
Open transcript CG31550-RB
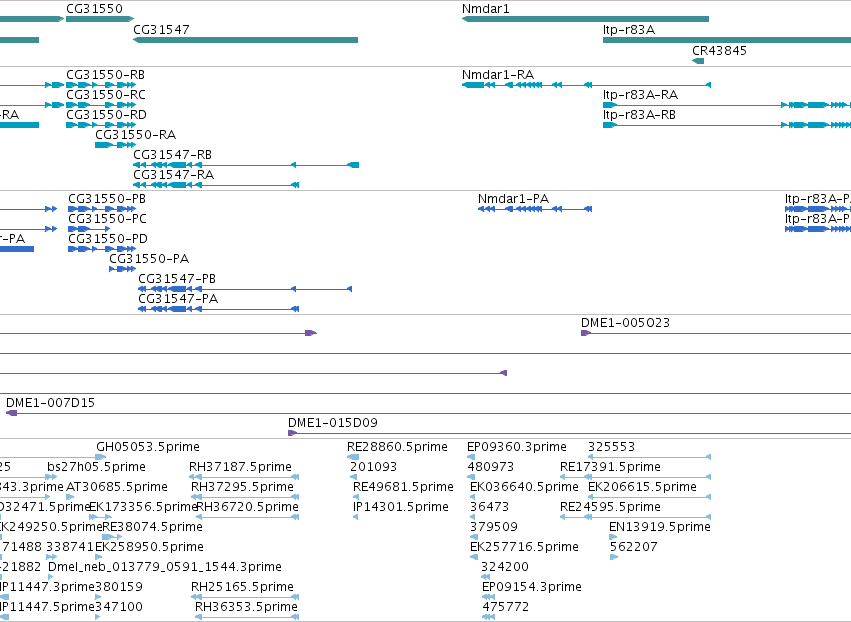[105, 74]
